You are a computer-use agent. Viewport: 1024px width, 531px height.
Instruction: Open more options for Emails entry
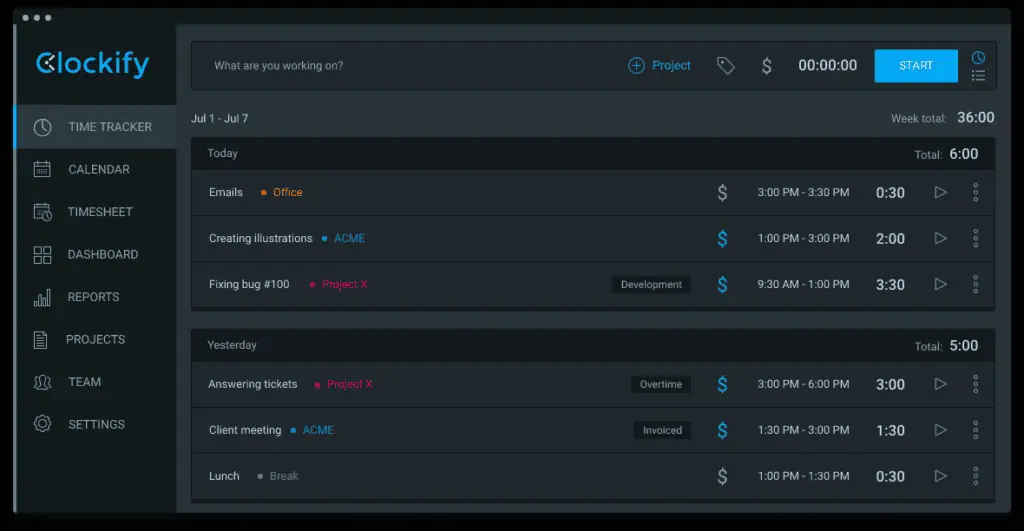click(x=976, y=192)
